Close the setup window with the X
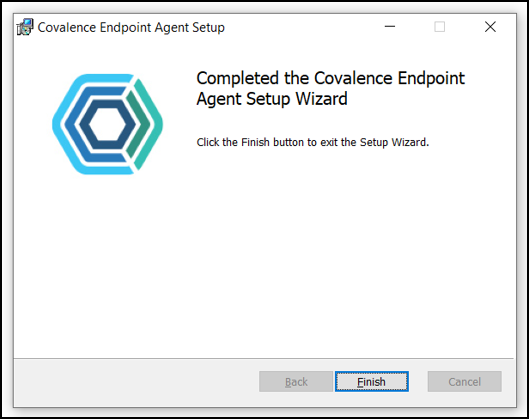 tap(490, 27)
